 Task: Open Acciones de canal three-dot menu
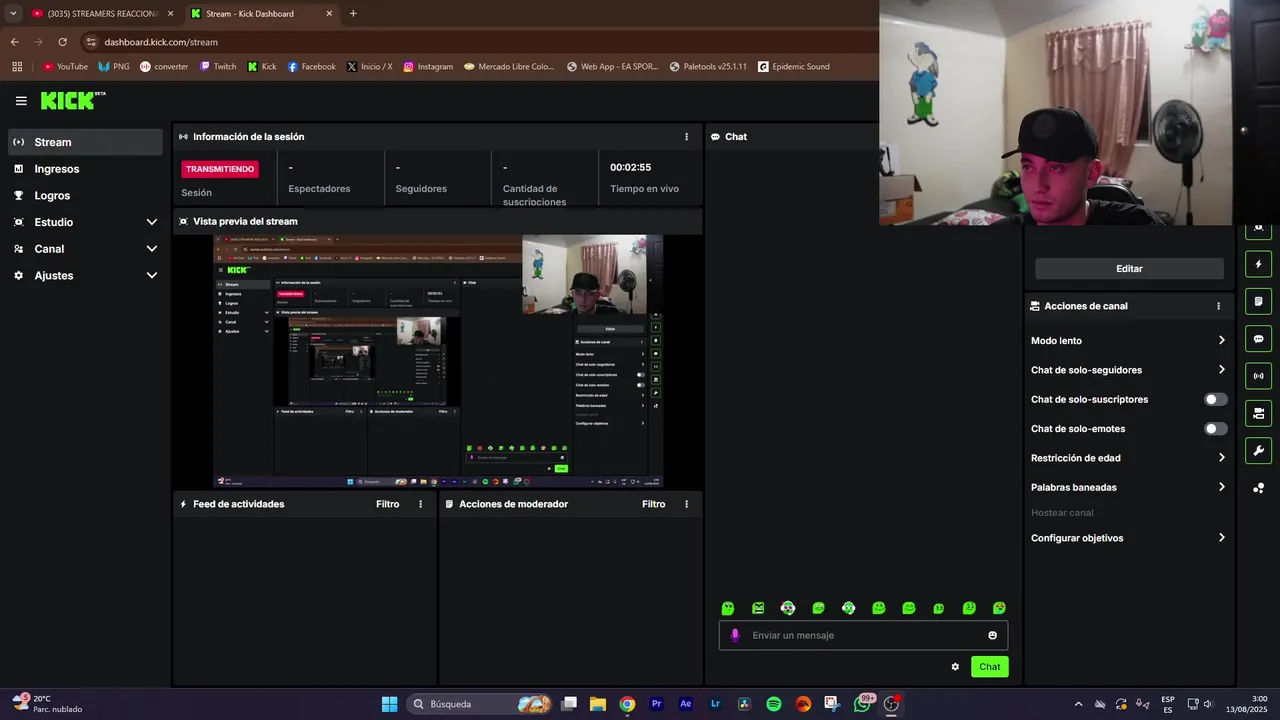pos(1218,306)
